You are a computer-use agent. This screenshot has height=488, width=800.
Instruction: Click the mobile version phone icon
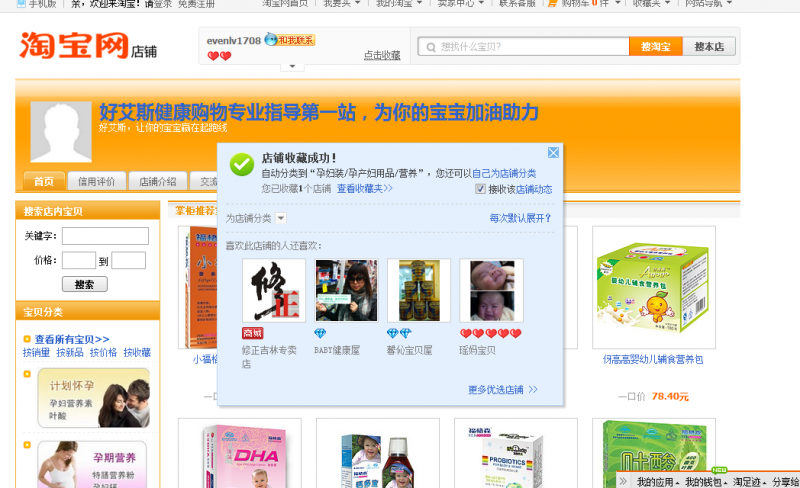(21, 4)
